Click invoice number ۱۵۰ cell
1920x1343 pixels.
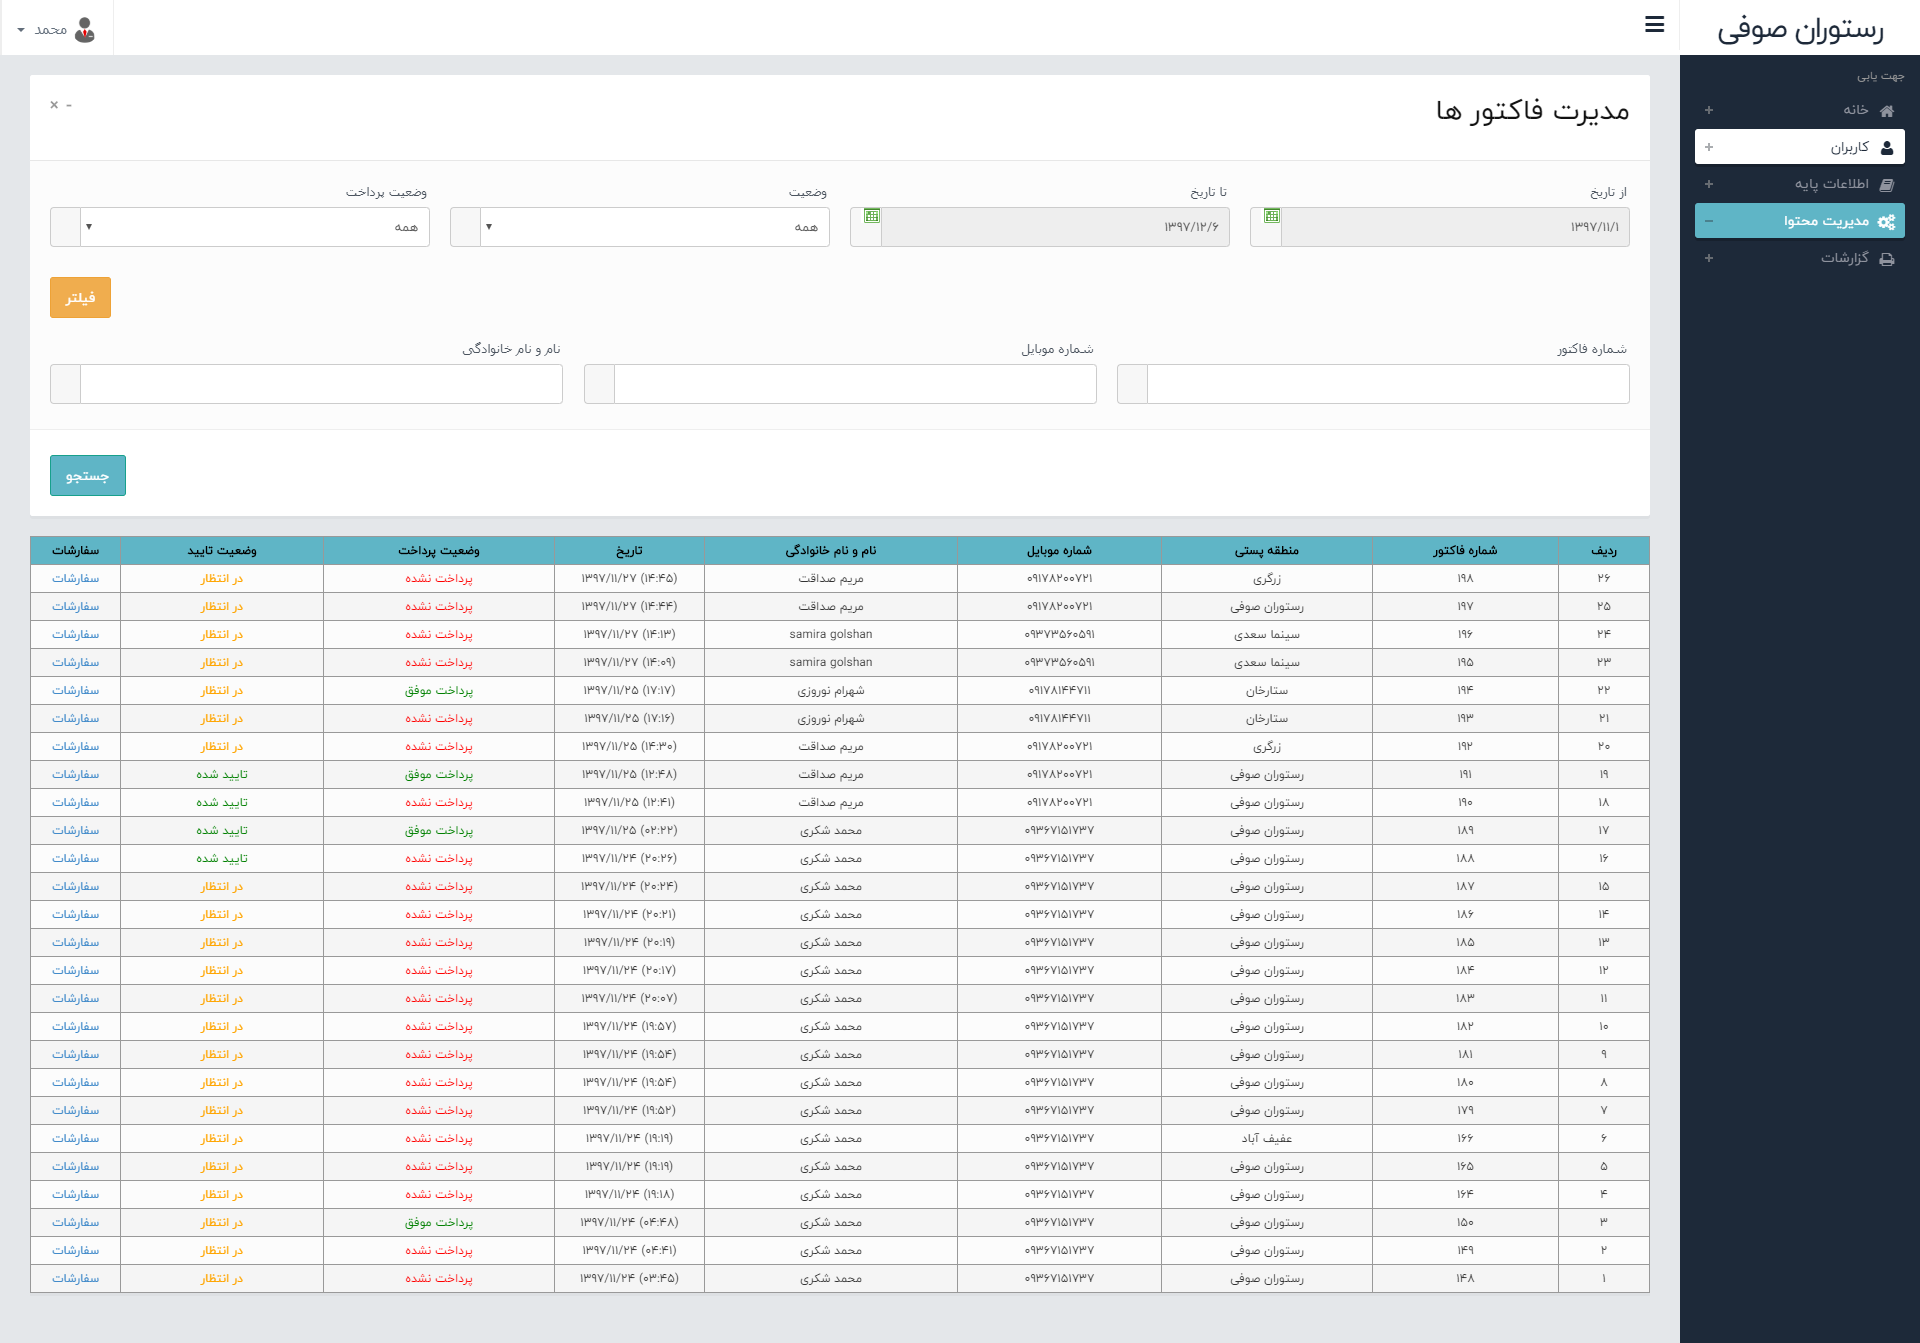click(1465, 1222)
